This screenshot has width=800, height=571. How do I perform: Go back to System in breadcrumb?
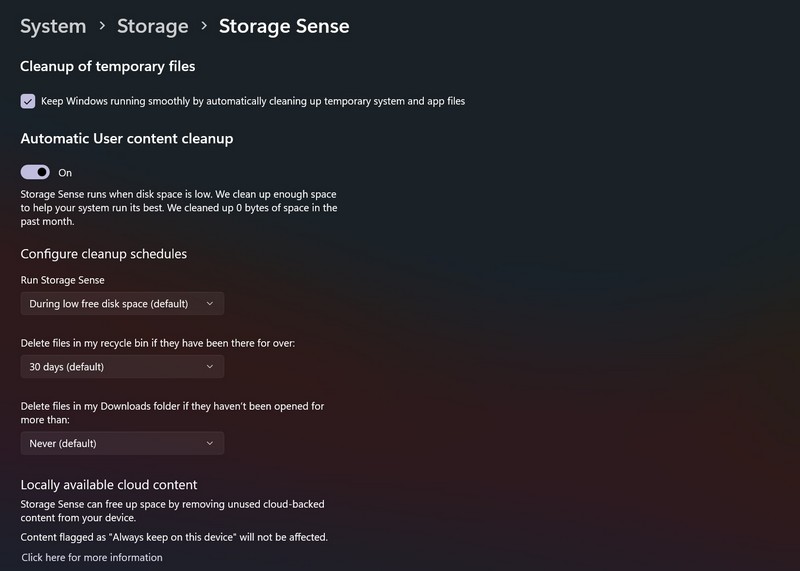pyautogui.click(x=53, y=26)
